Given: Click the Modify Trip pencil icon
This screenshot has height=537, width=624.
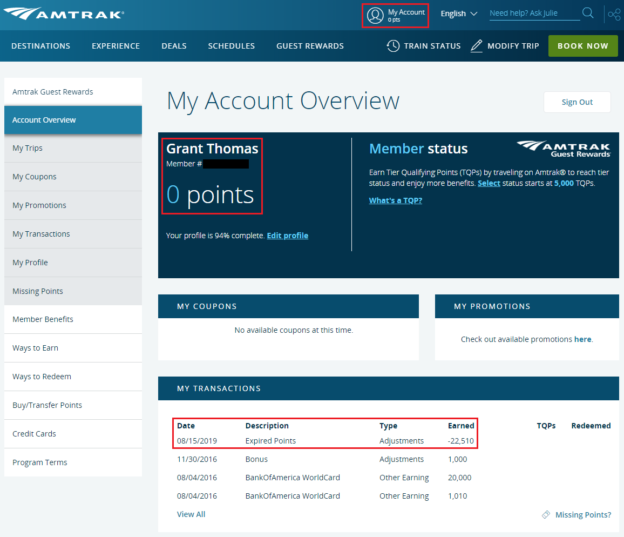Looking at the screenshot, I should [476, 46].
